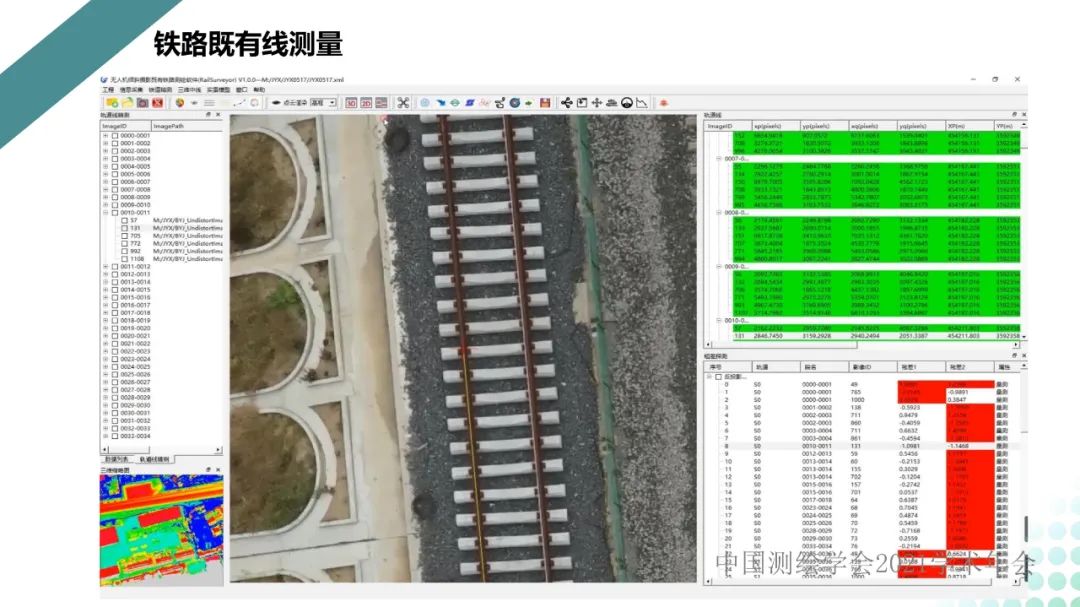
Task: Click the red save disk icon
Action: coord(545,102)
